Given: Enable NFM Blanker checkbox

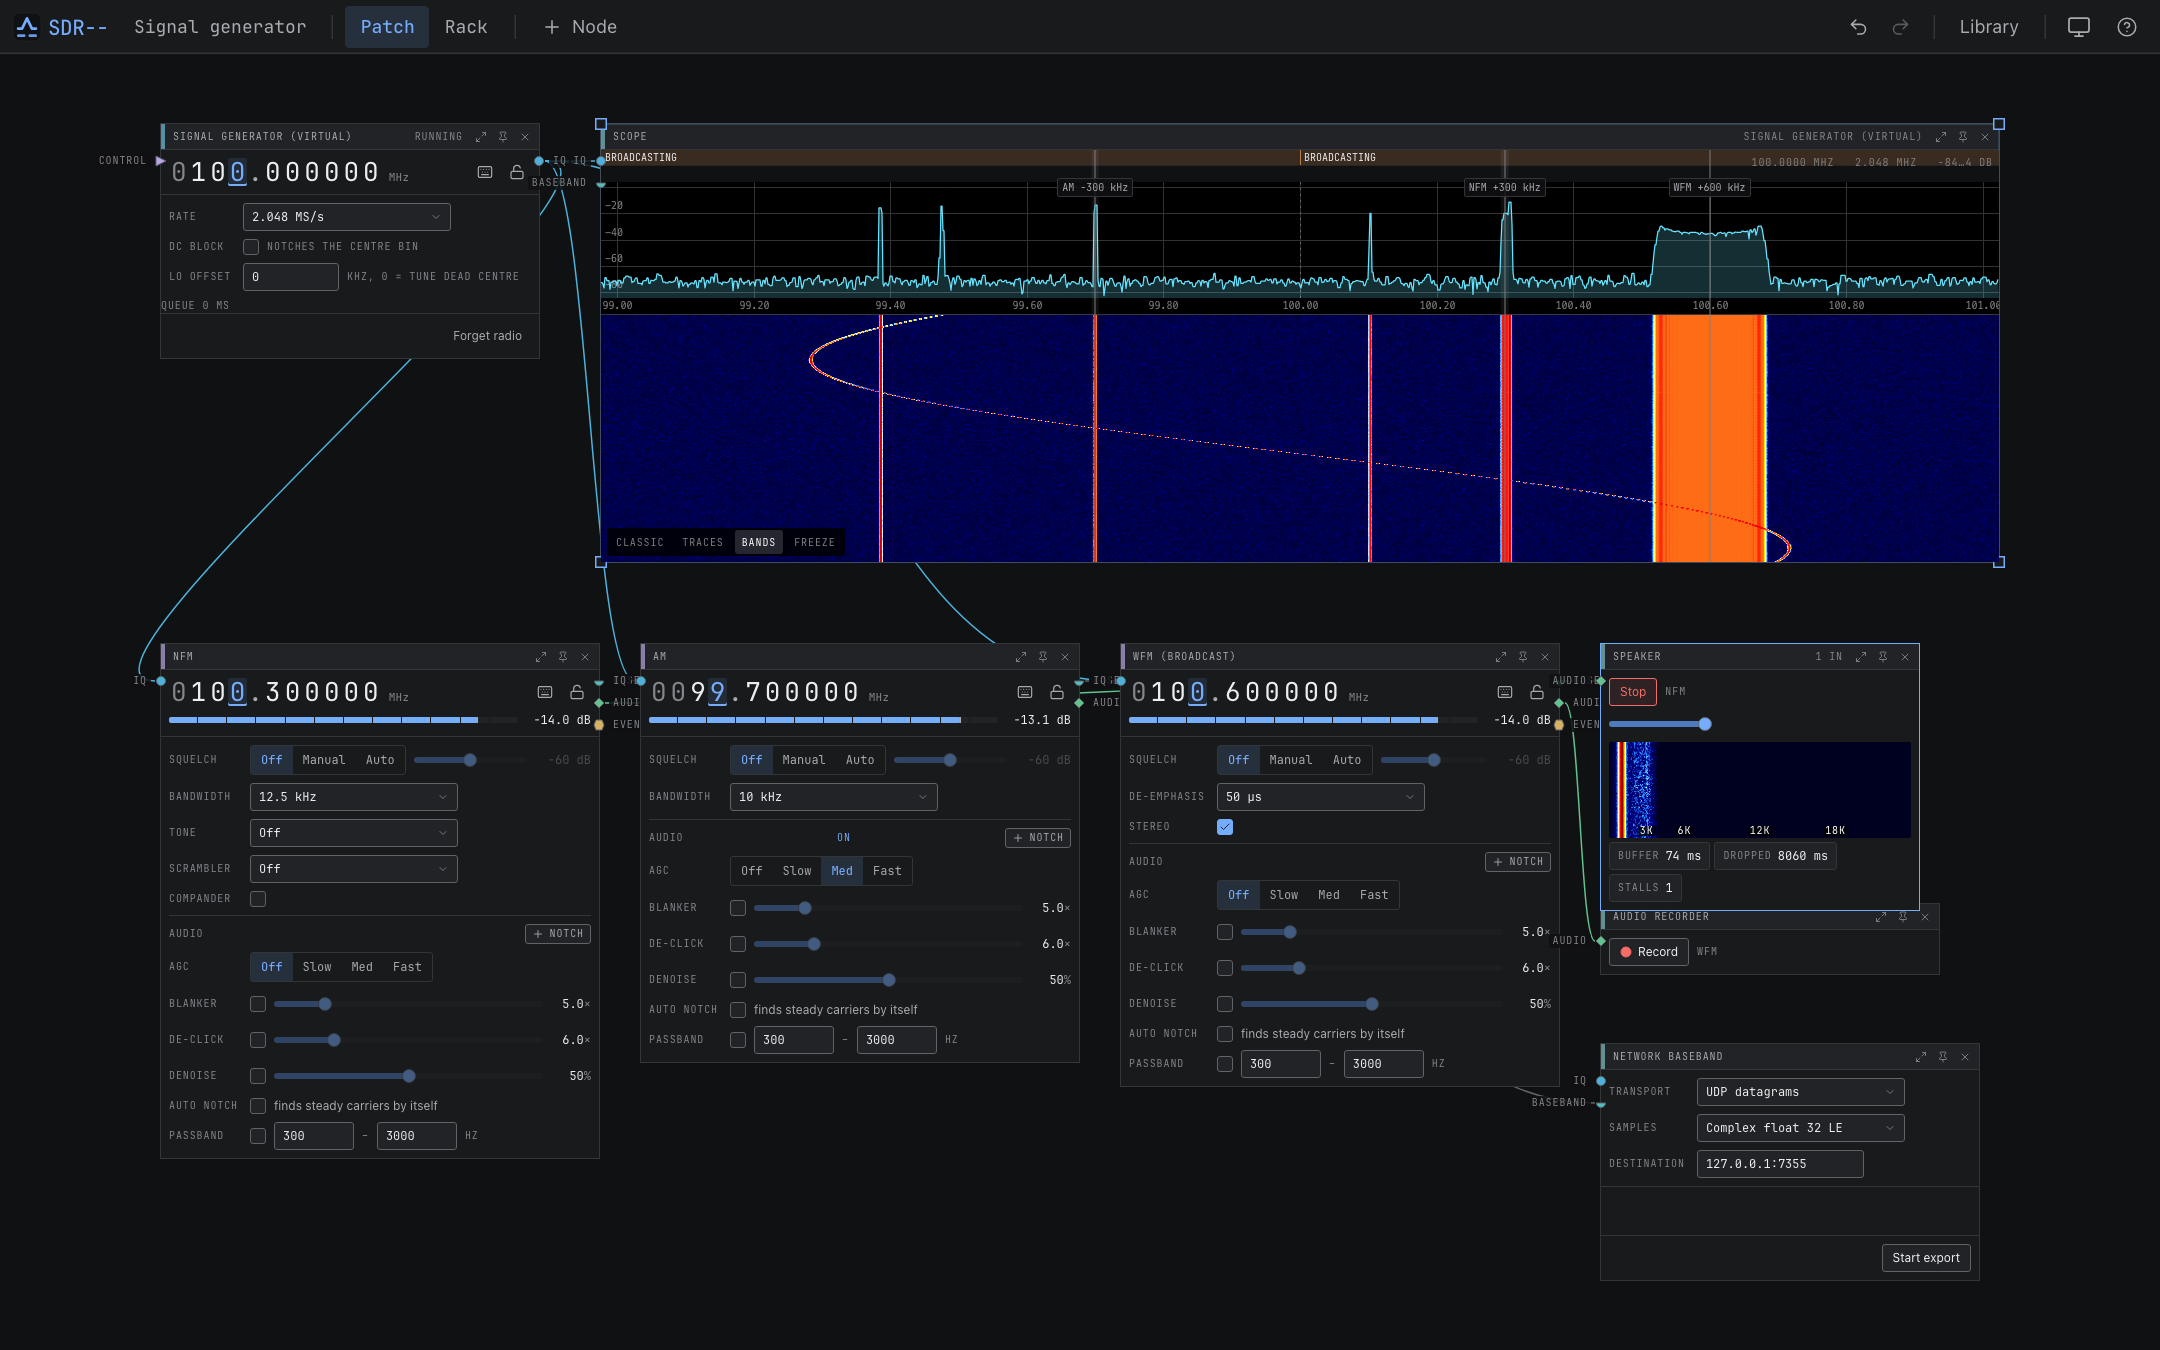Looking at the screenshot, I should coord(258,1004).
